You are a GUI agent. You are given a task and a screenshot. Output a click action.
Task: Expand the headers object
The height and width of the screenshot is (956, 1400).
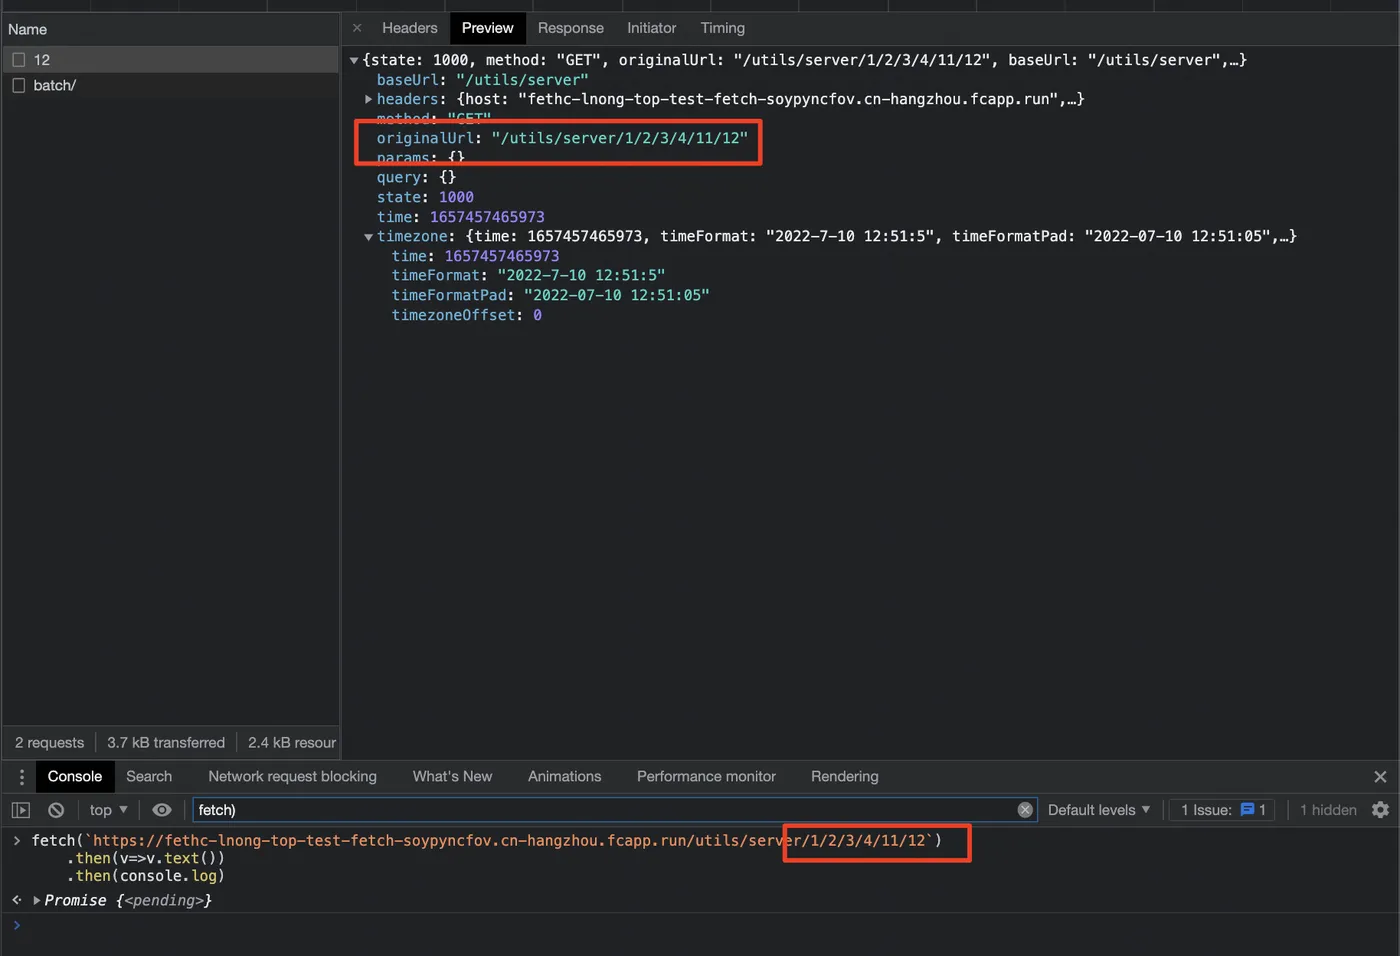point(369,99)
